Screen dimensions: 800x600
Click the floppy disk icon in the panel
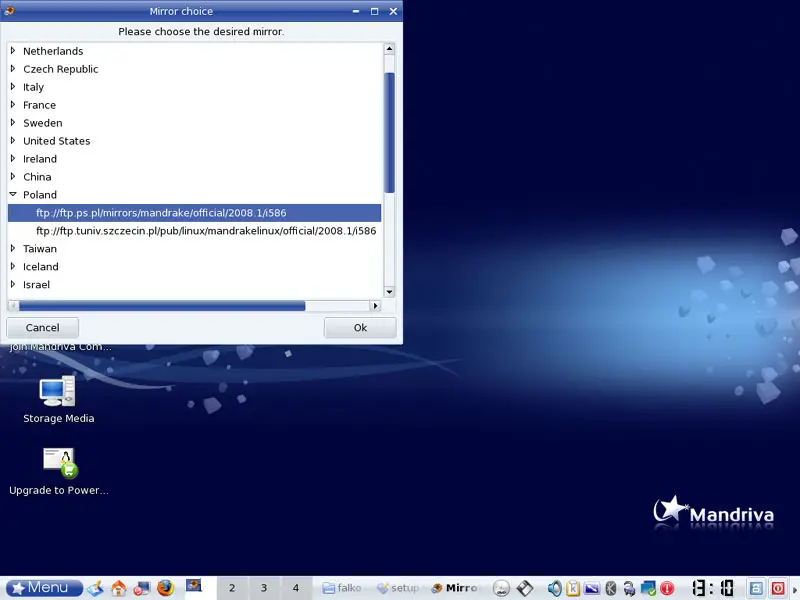tap(524, 588)
